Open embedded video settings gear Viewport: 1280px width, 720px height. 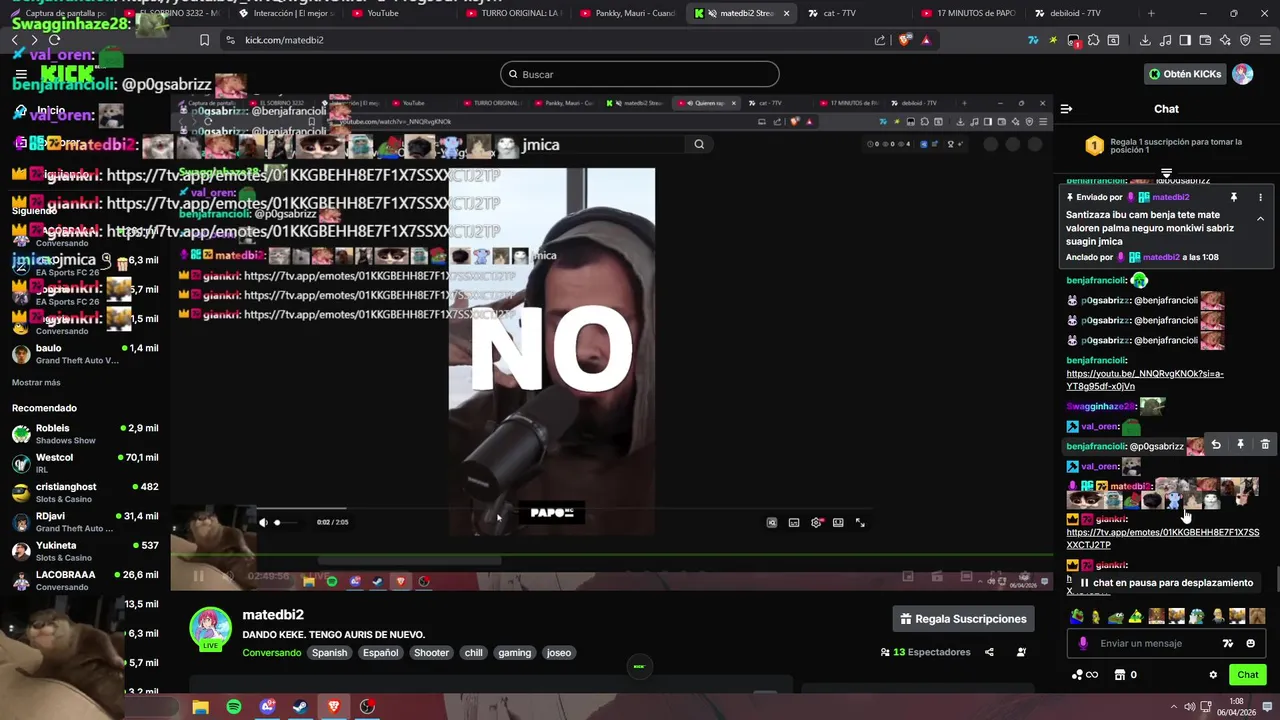[816, 522]
